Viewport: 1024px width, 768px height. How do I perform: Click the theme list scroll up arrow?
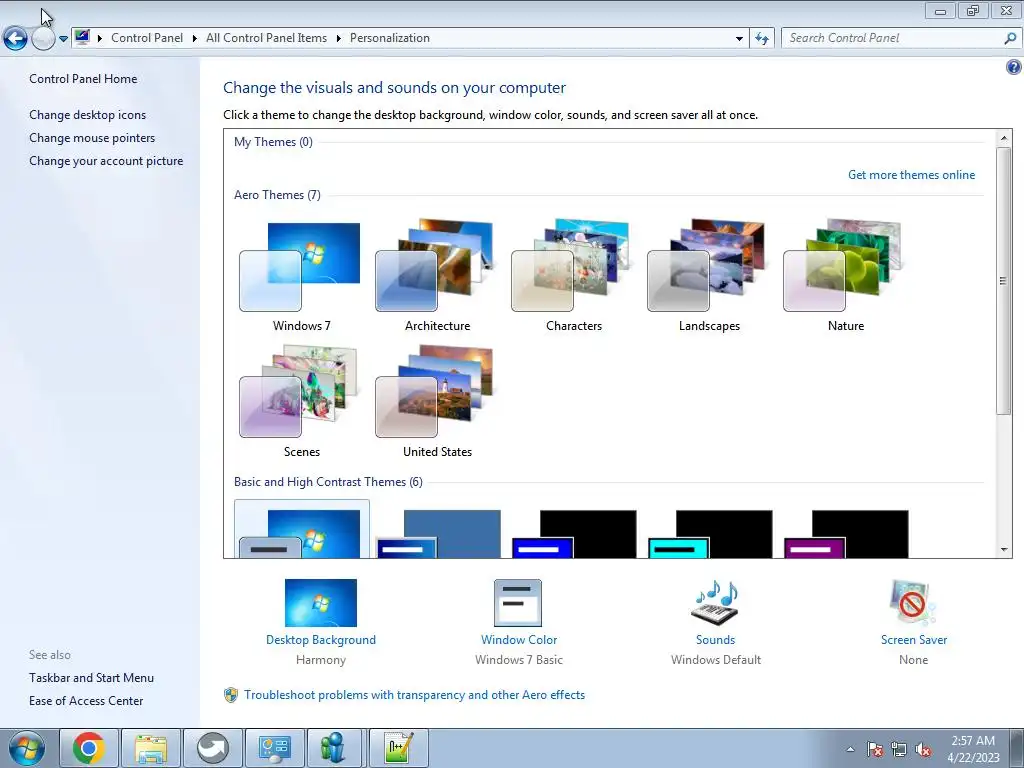coord(1004,138)
